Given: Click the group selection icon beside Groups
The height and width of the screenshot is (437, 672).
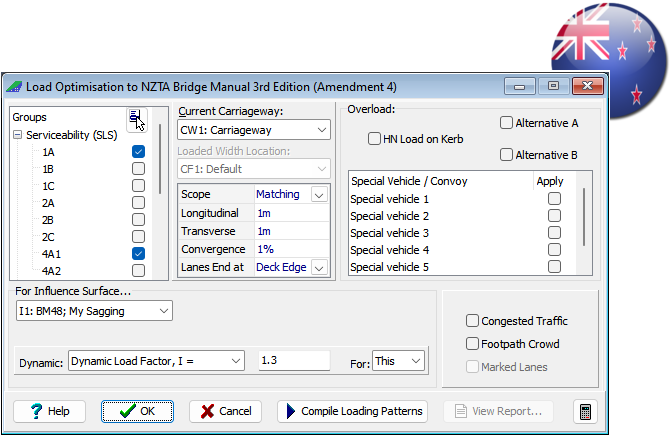Looking at the screenshot, I should 137,119.
